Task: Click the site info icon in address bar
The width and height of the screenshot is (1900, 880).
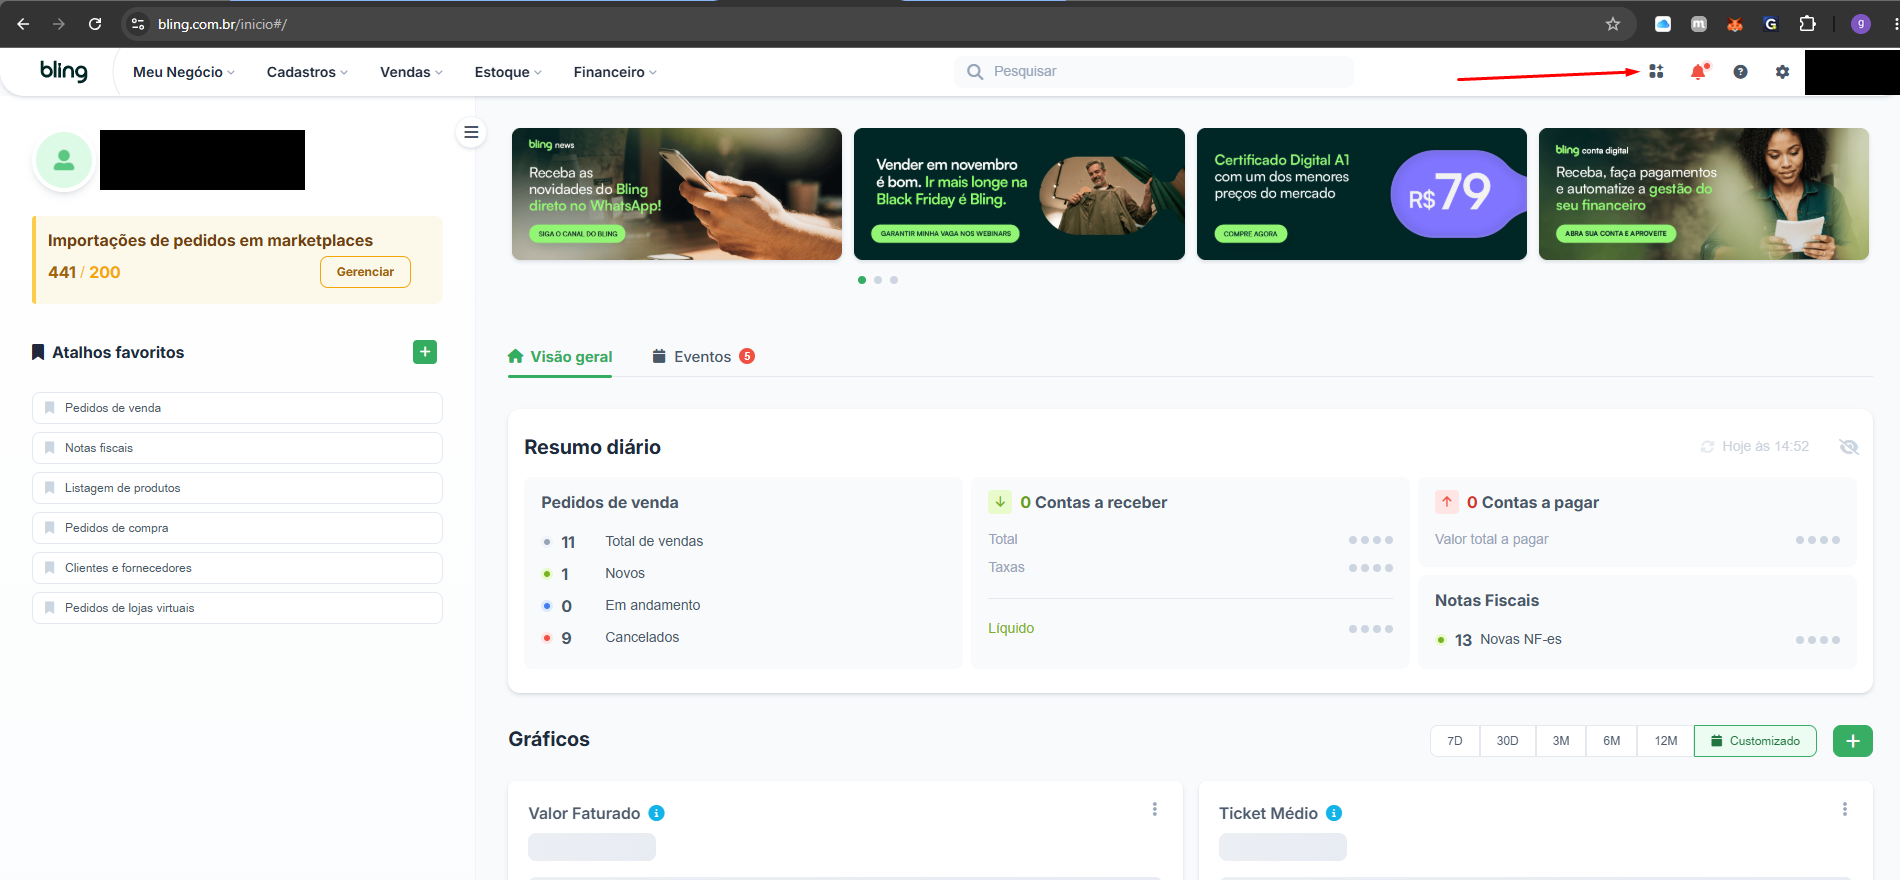Action: click(138, 24)
